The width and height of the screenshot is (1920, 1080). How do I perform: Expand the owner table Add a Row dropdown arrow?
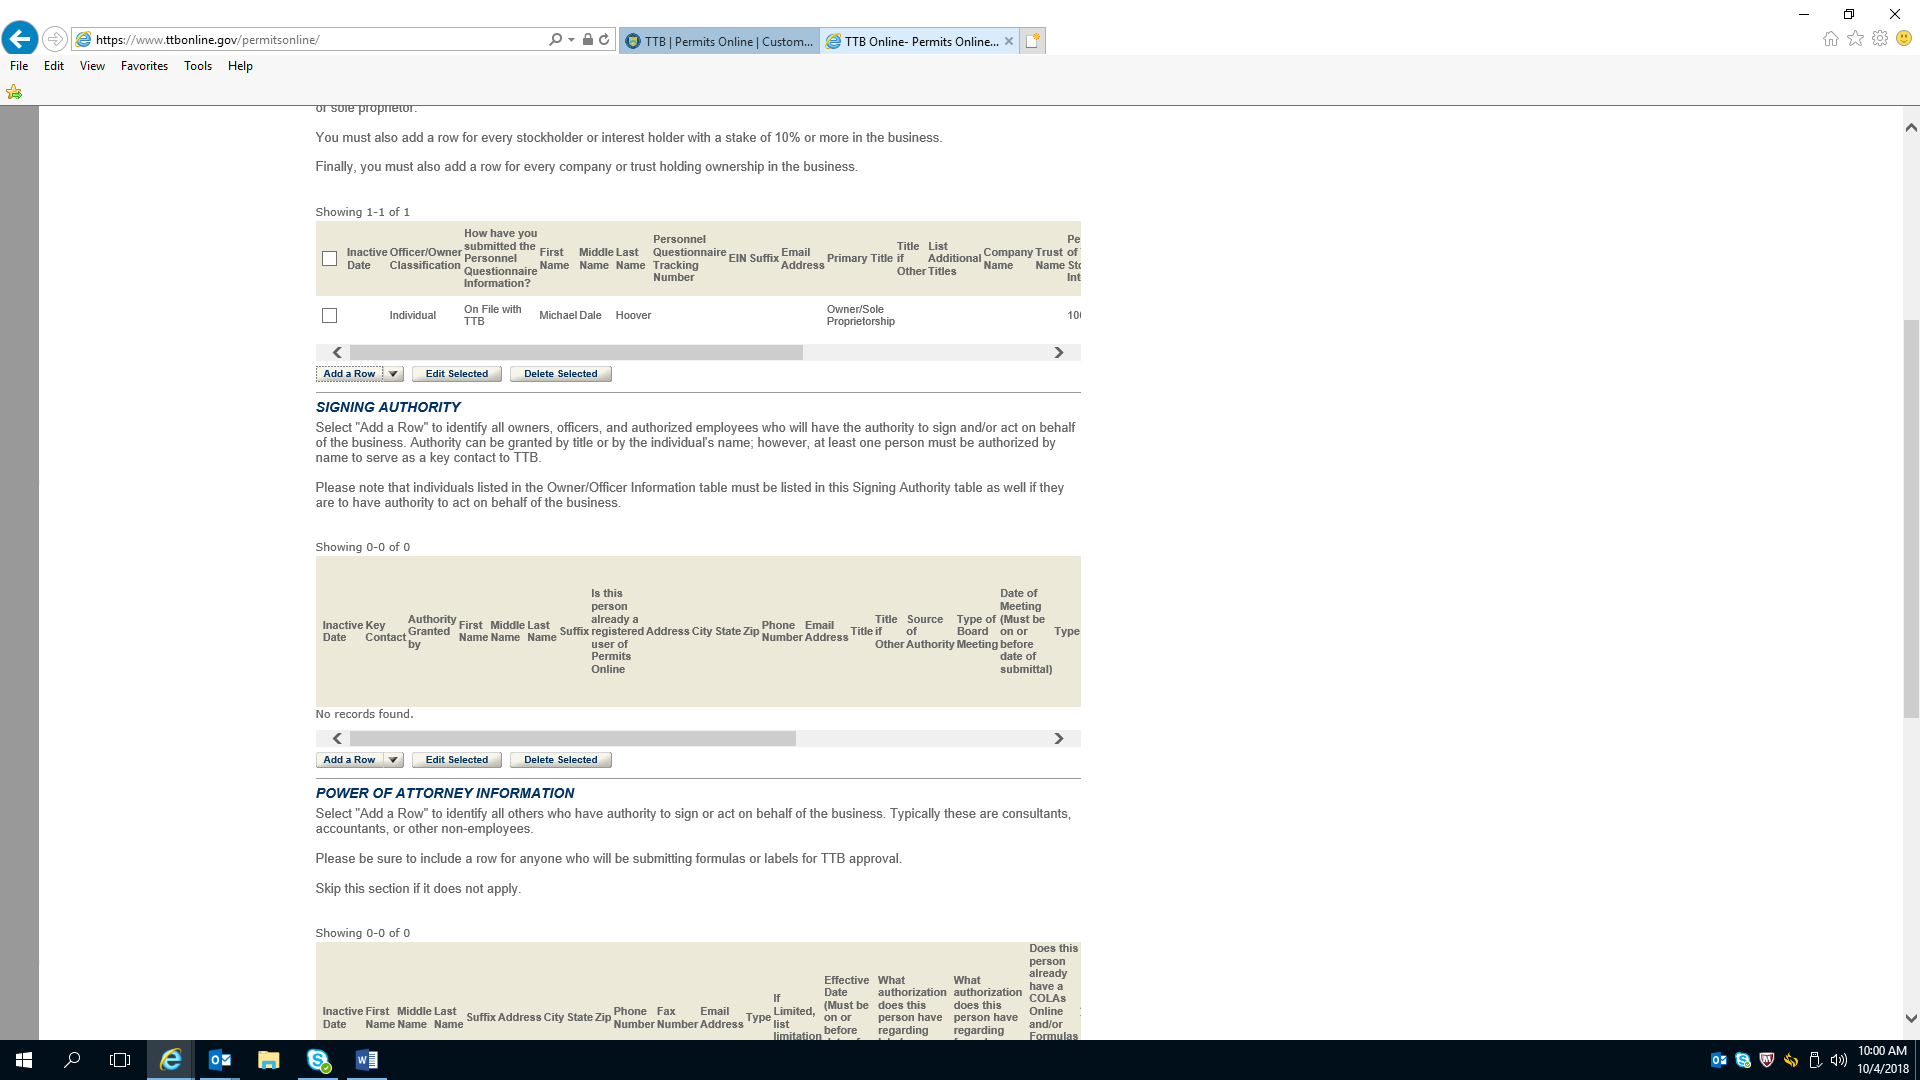(393, 374)
